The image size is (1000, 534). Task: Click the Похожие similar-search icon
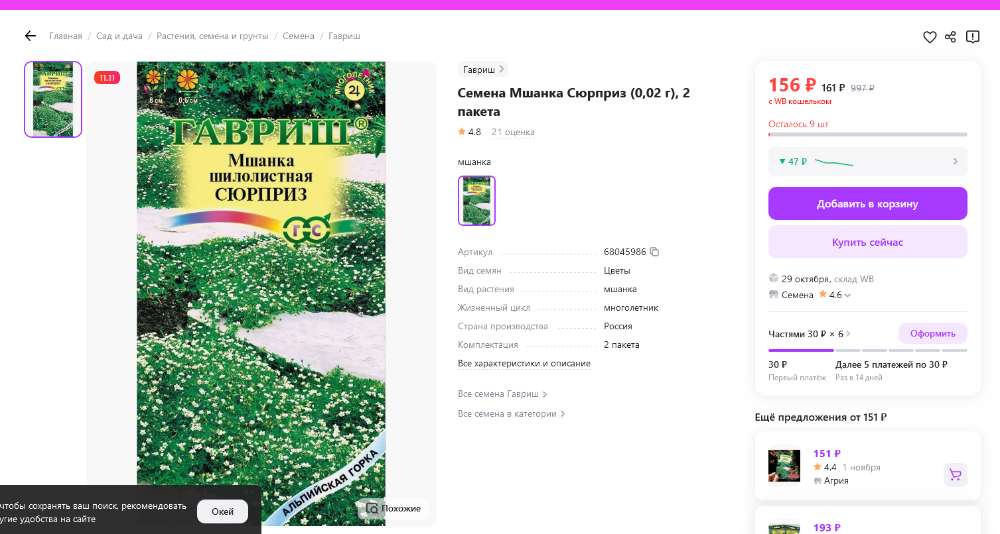pyautogui.click(x=372, y=508)
